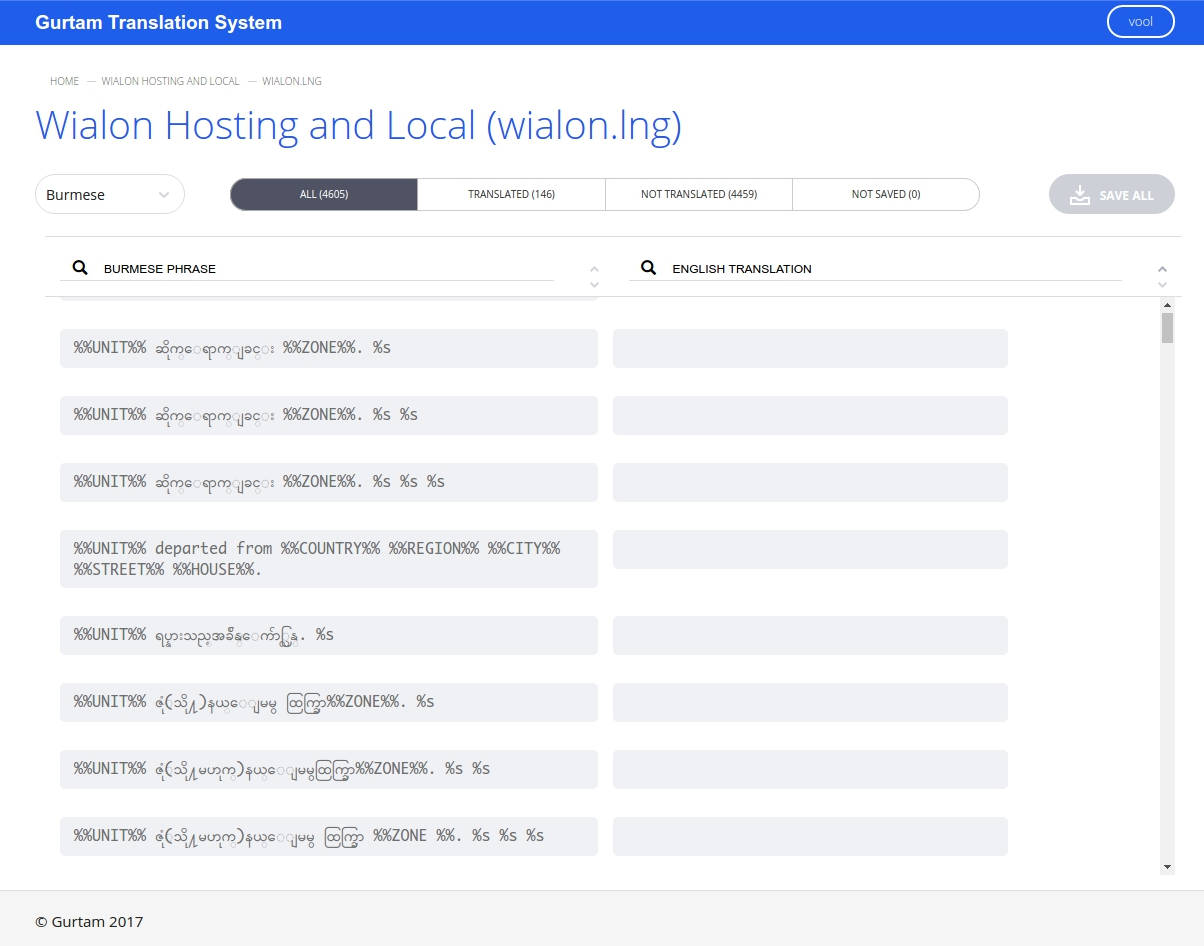Open the NOT TRANSLATED (4459) tab
The image size is (1204, 946).
698,194
